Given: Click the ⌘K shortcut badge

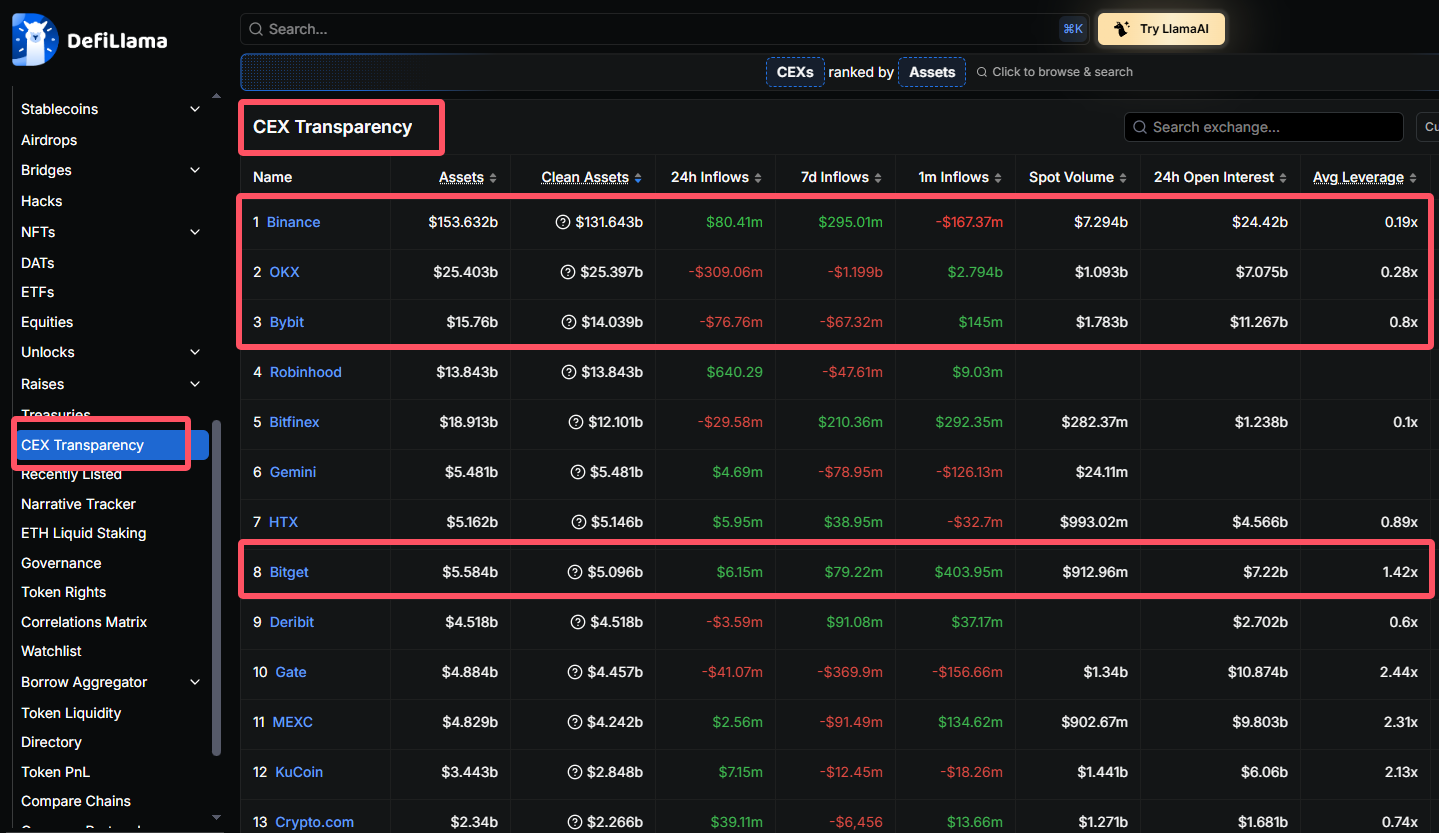Looking at the screenshot, I should click(x=1073, y=29).
